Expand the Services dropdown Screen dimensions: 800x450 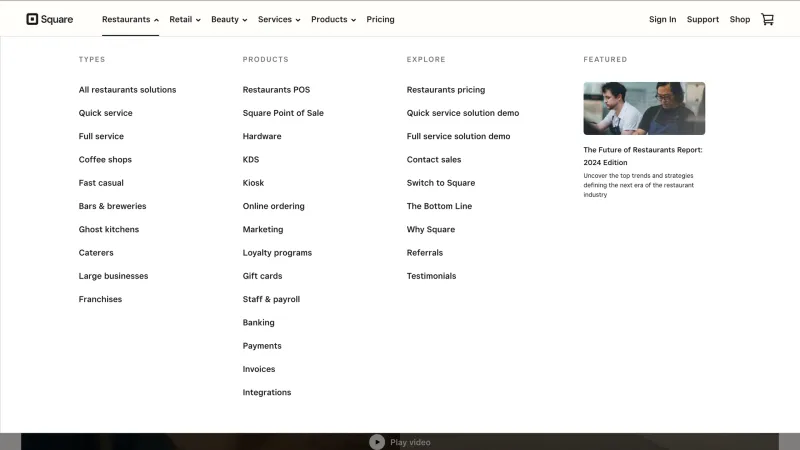[x=279, y=19]
